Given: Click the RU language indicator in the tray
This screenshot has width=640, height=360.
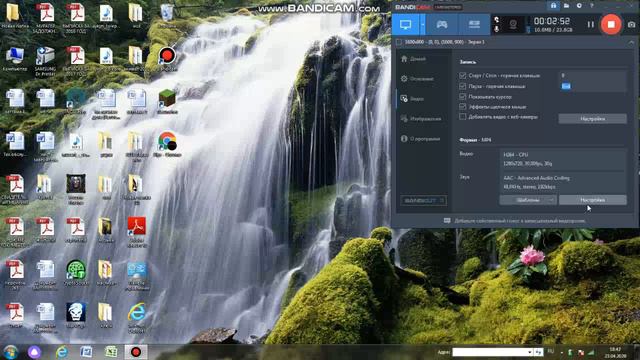Looking at the screenshot, I should (551, 351).
